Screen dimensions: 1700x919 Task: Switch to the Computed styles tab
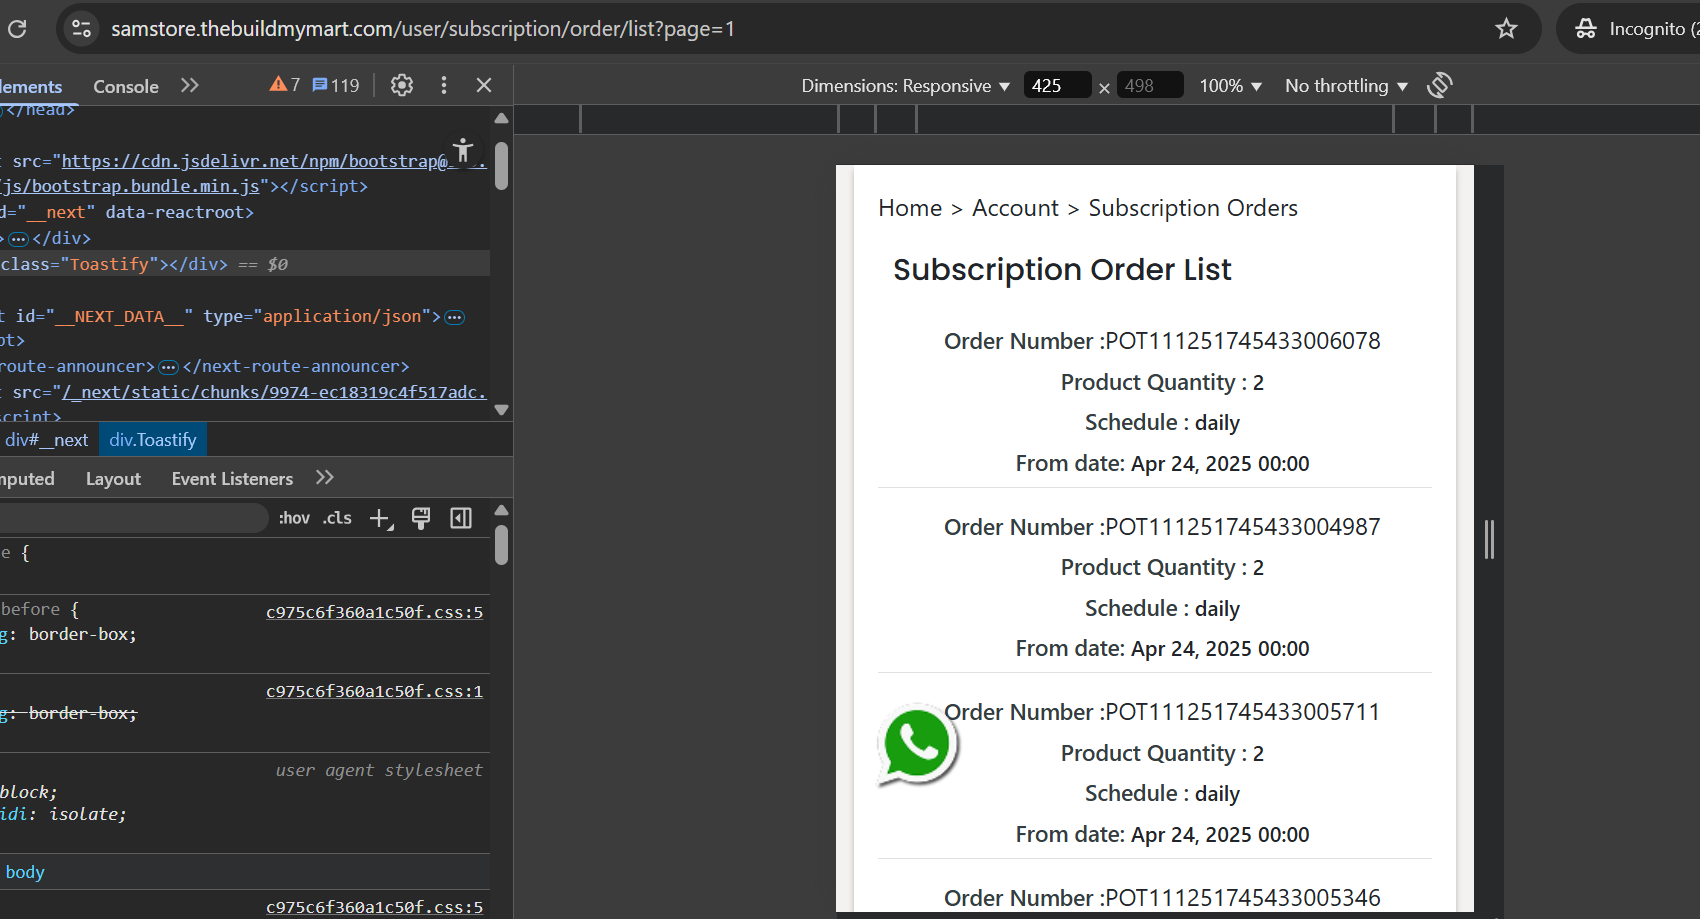point(28,479)
